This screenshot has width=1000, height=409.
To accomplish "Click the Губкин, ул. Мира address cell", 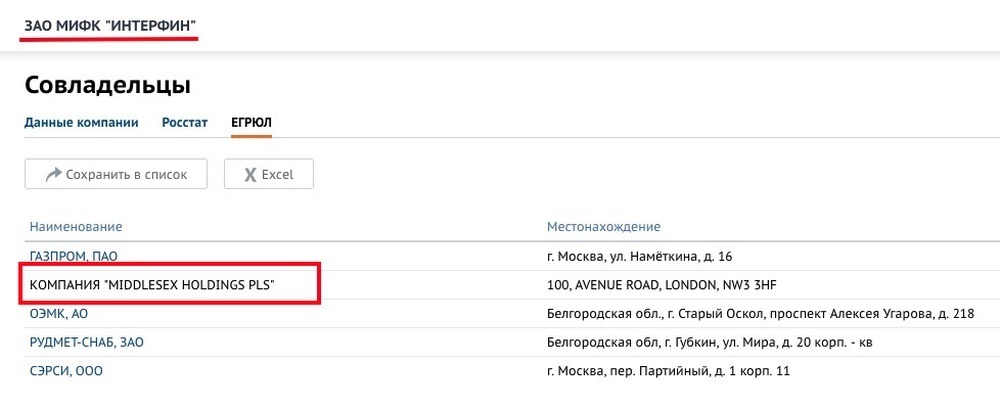I will click(x=709, y=343).
